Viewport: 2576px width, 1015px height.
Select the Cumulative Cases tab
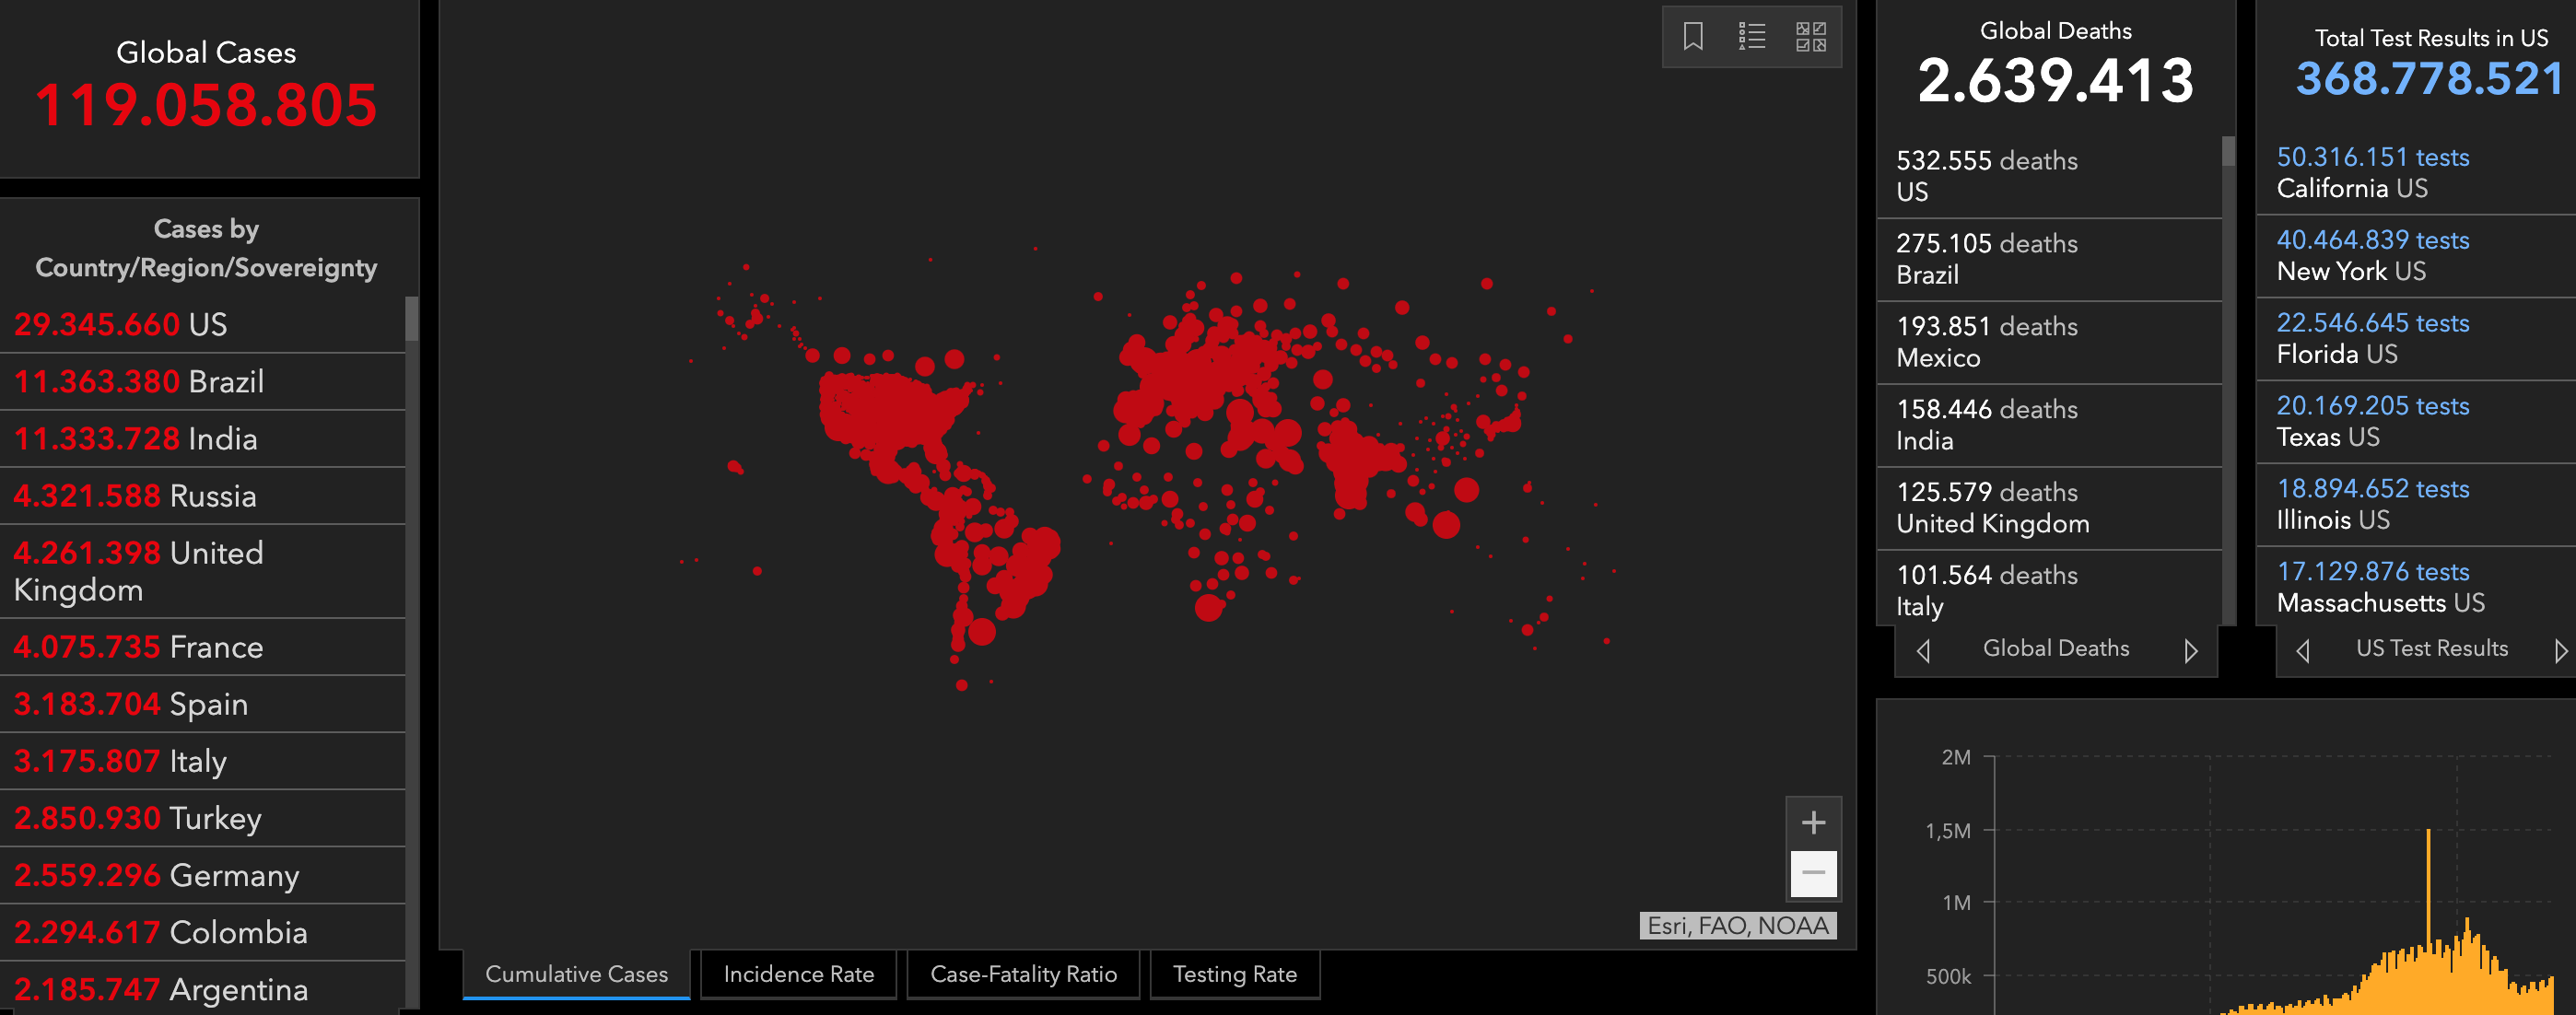click(x=576, y=974)
